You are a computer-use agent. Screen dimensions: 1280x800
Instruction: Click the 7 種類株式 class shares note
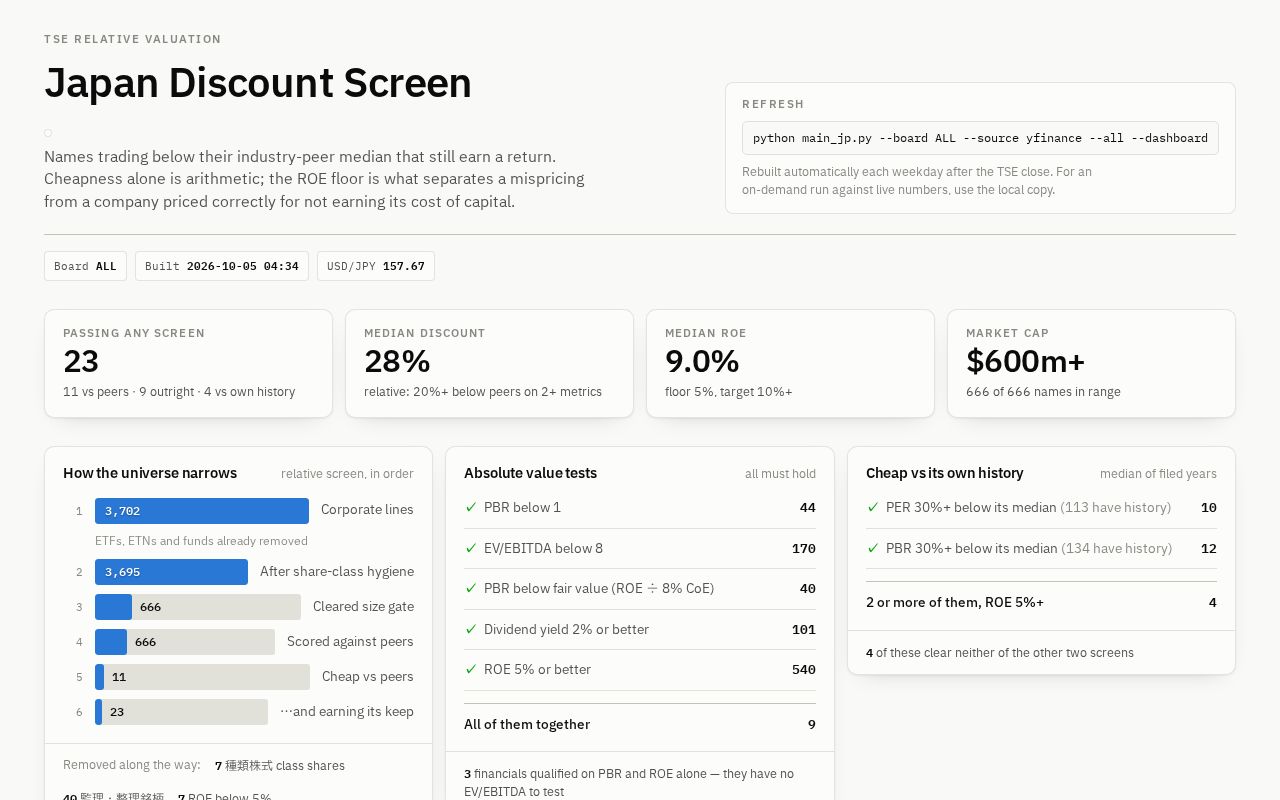pos(280,766)
